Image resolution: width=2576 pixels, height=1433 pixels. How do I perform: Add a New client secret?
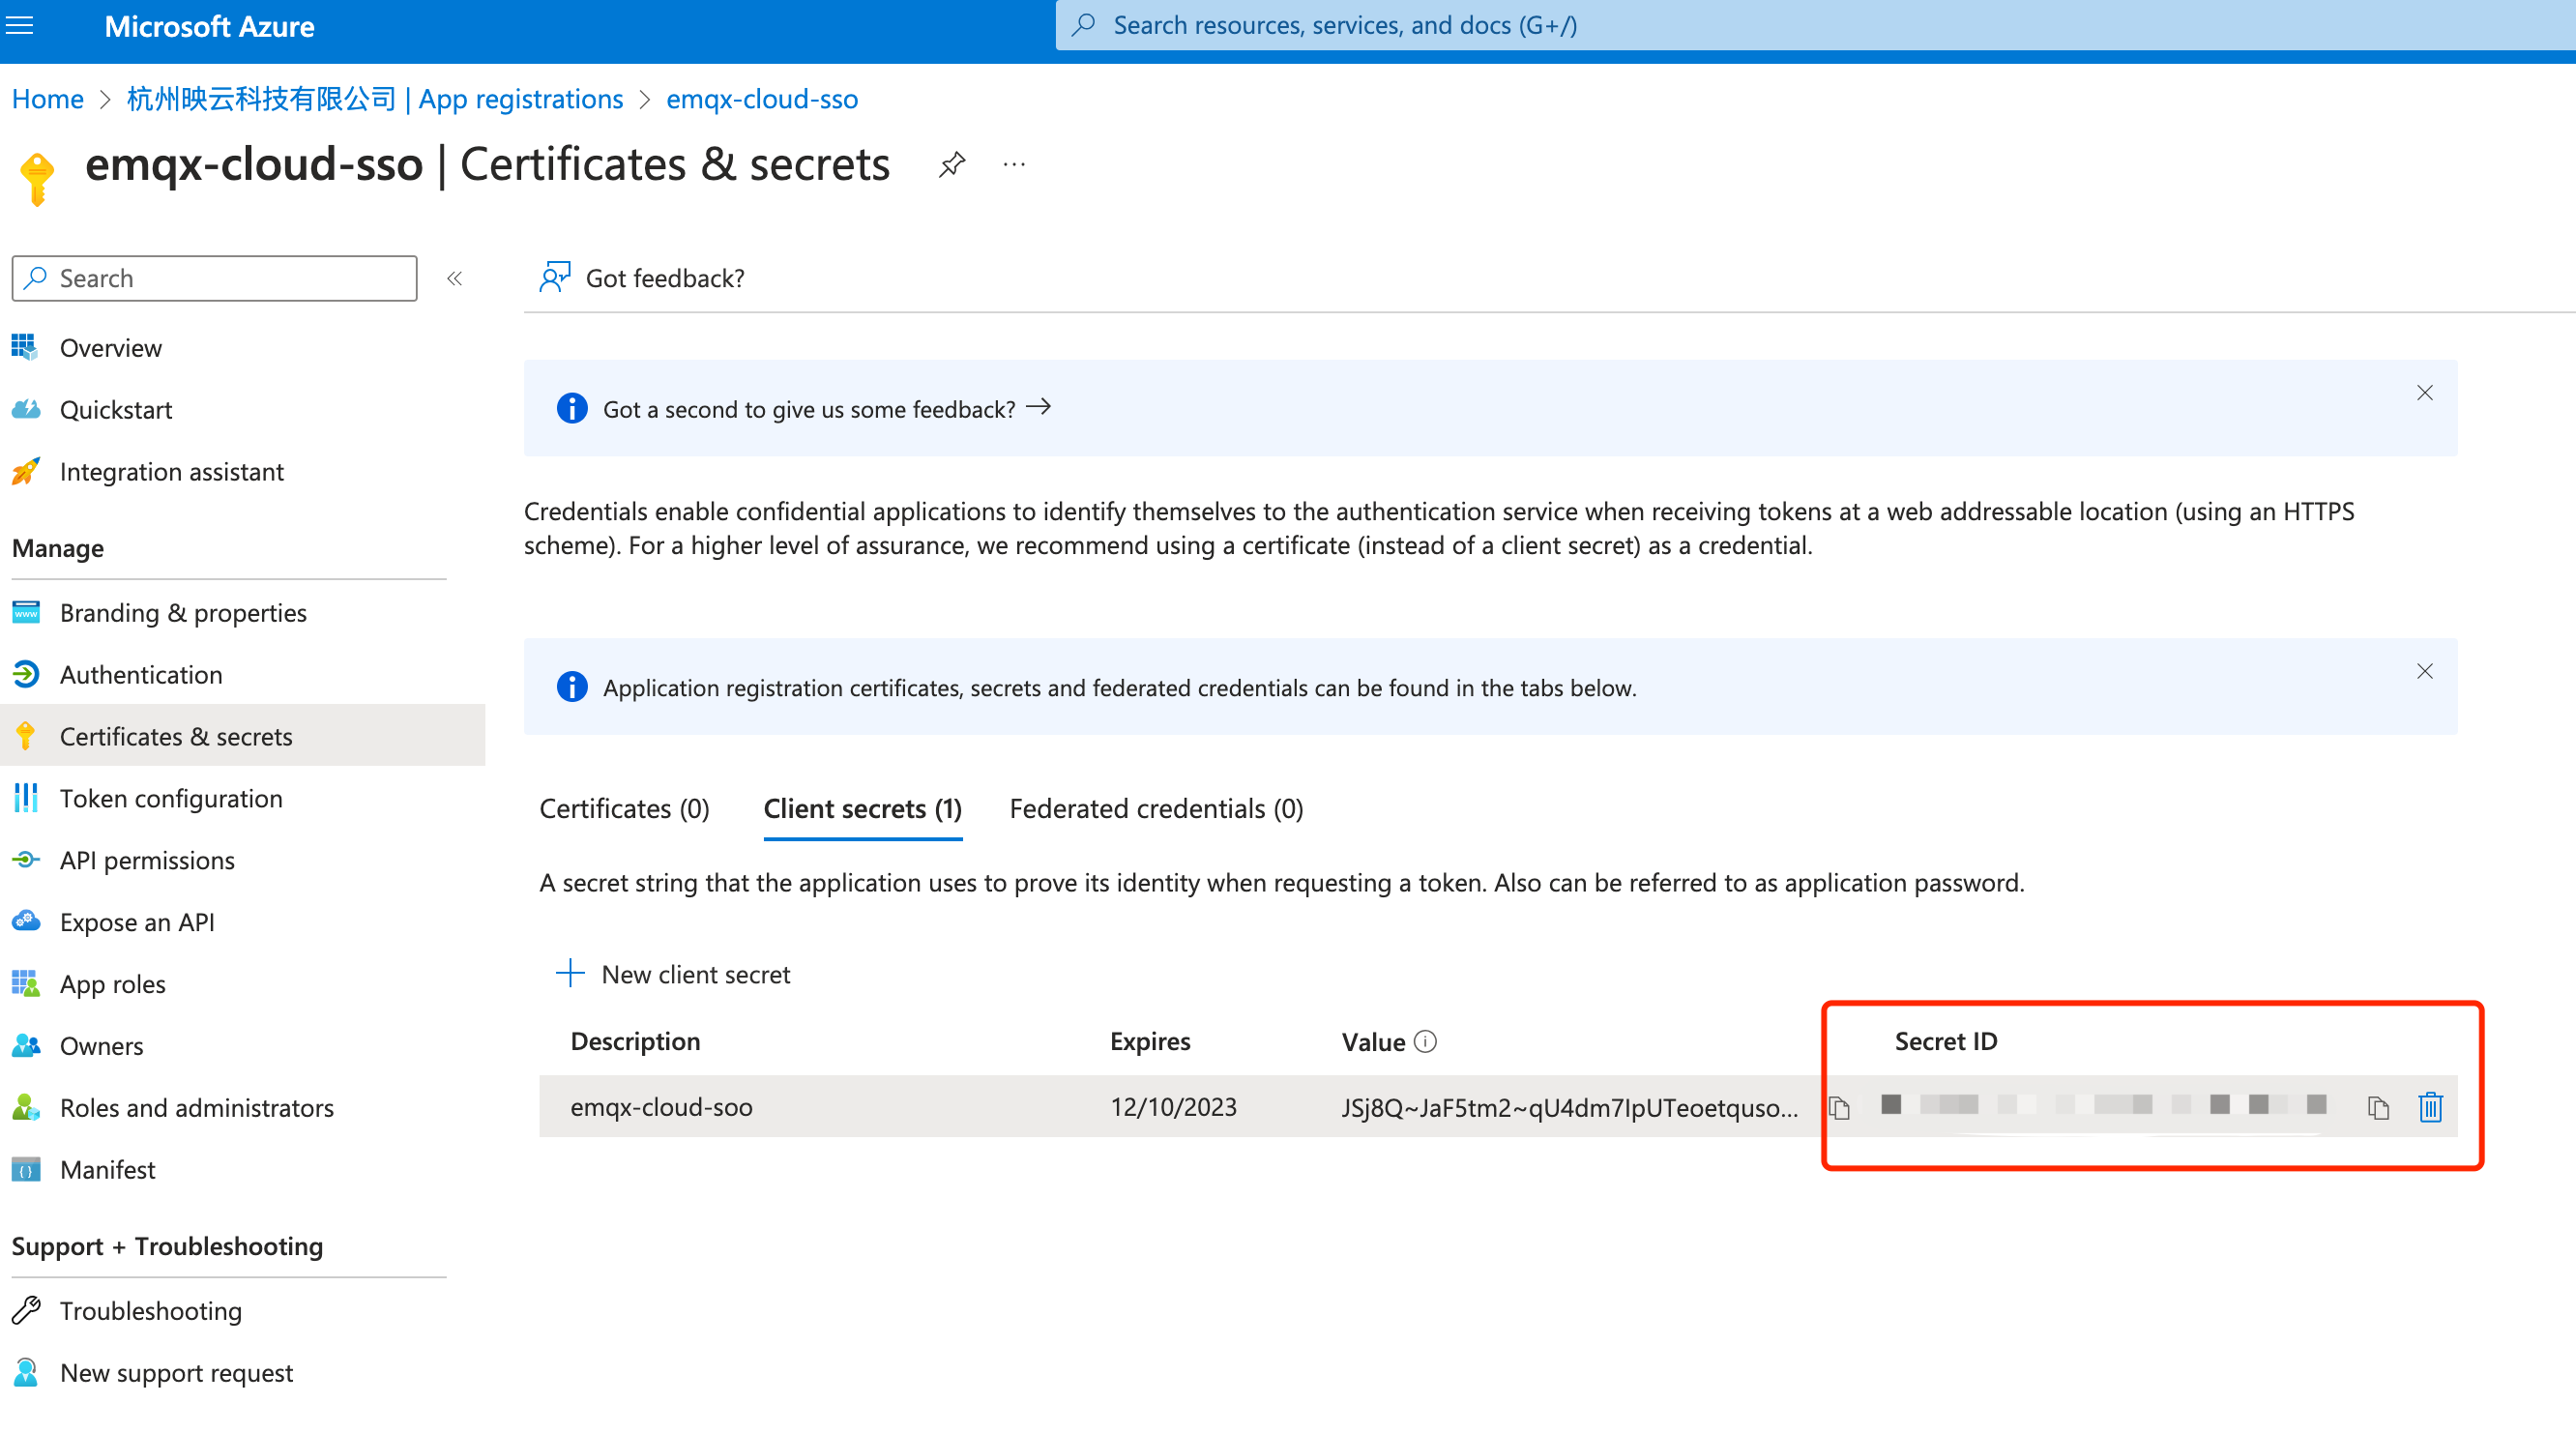click(x=673, y=974)
